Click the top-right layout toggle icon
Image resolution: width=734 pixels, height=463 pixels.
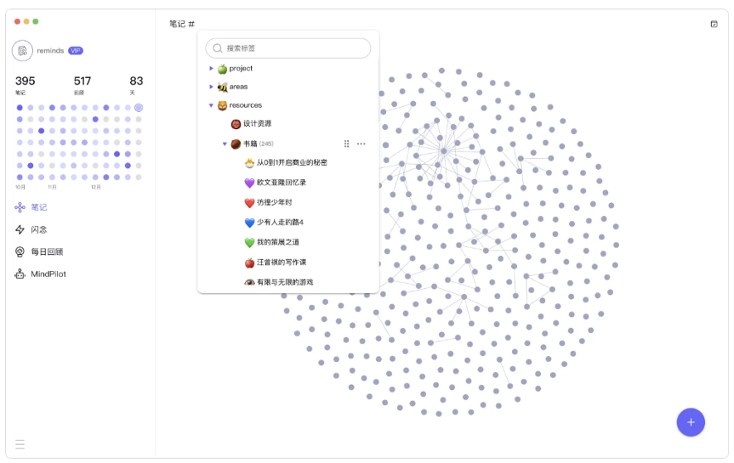[x=714, y=24]
